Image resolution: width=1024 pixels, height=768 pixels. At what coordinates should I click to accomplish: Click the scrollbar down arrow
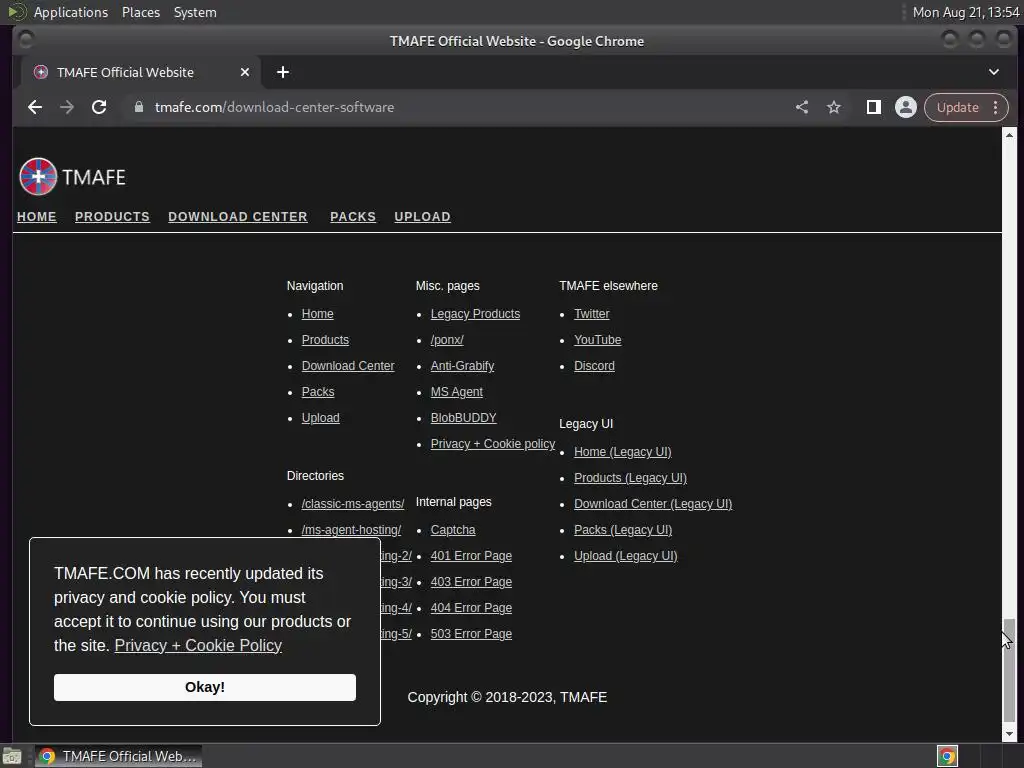(x=1009, y=734)
